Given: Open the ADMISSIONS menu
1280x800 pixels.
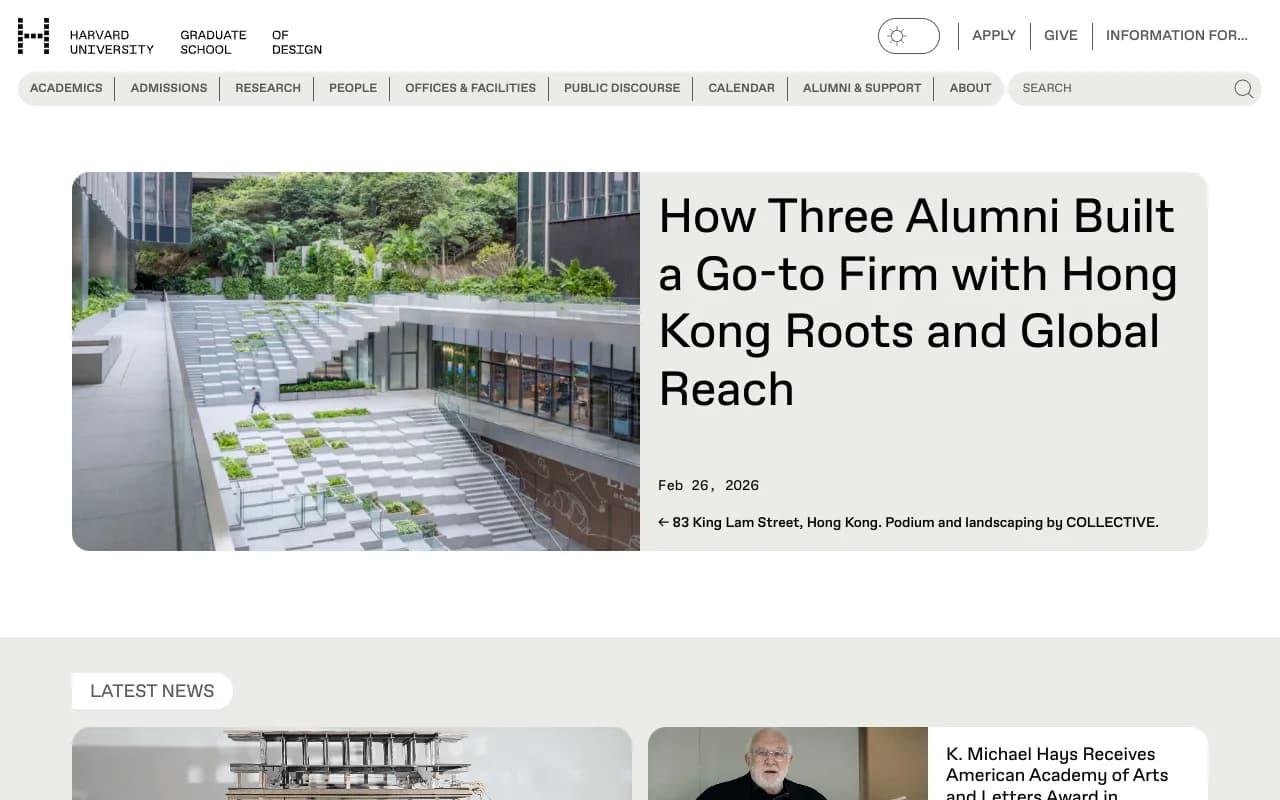Looking at the screenshot, I should pyautogui.click(x=168, y=88).
